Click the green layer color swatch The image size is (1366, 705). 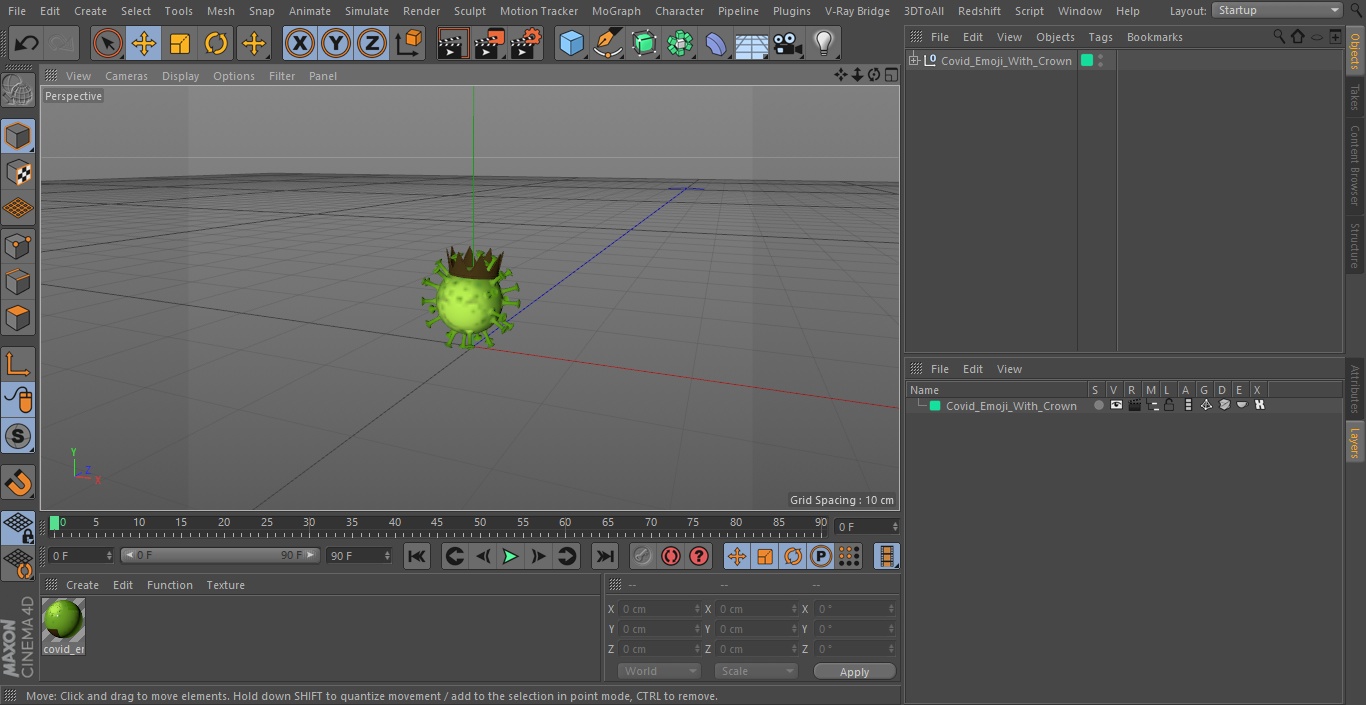tap(935, 406)
